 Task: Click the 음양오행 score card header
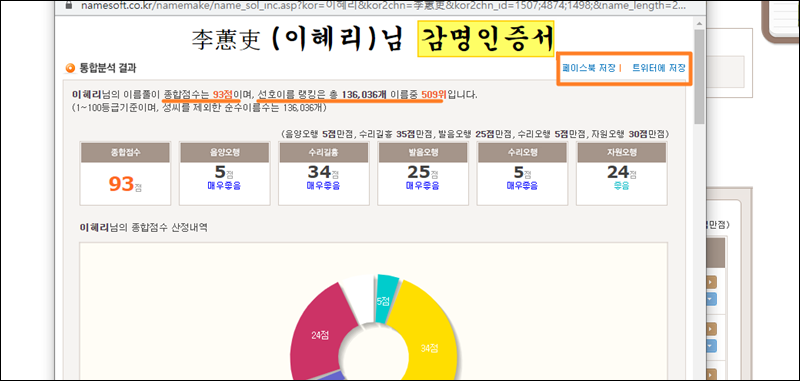224,153
